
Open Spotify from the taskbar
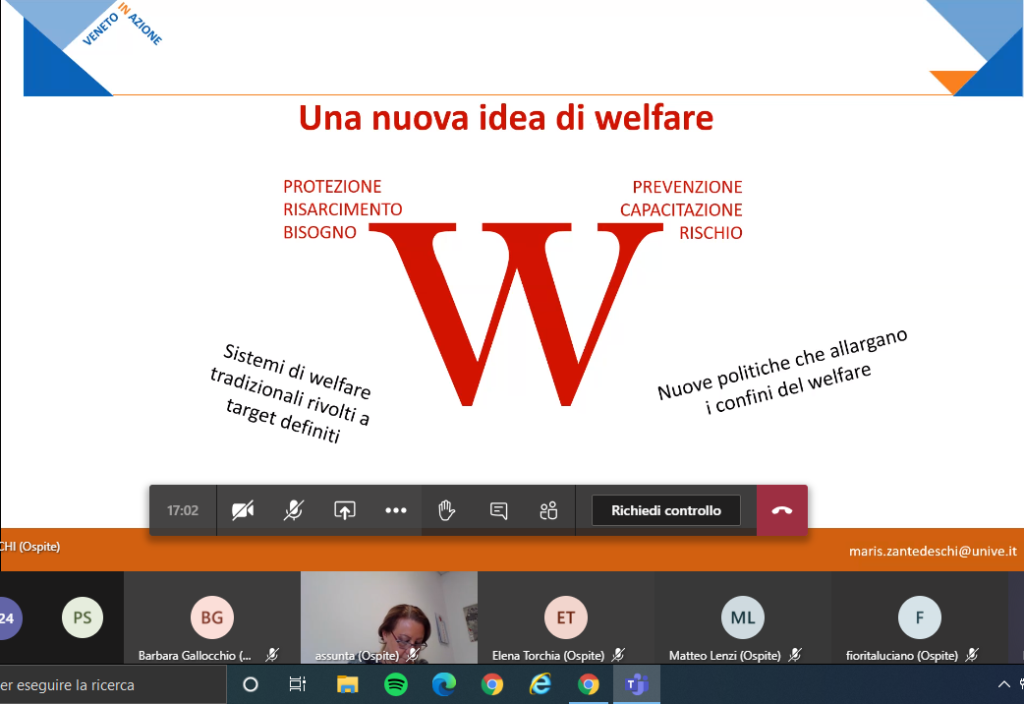click(396, 685)
